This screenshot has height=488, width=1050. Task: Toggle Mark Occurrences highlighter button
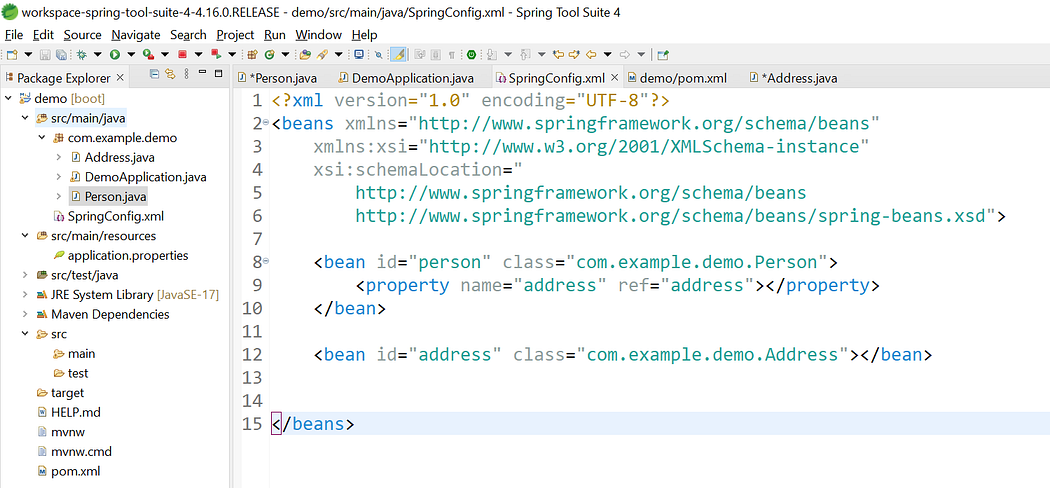(398, 54)
